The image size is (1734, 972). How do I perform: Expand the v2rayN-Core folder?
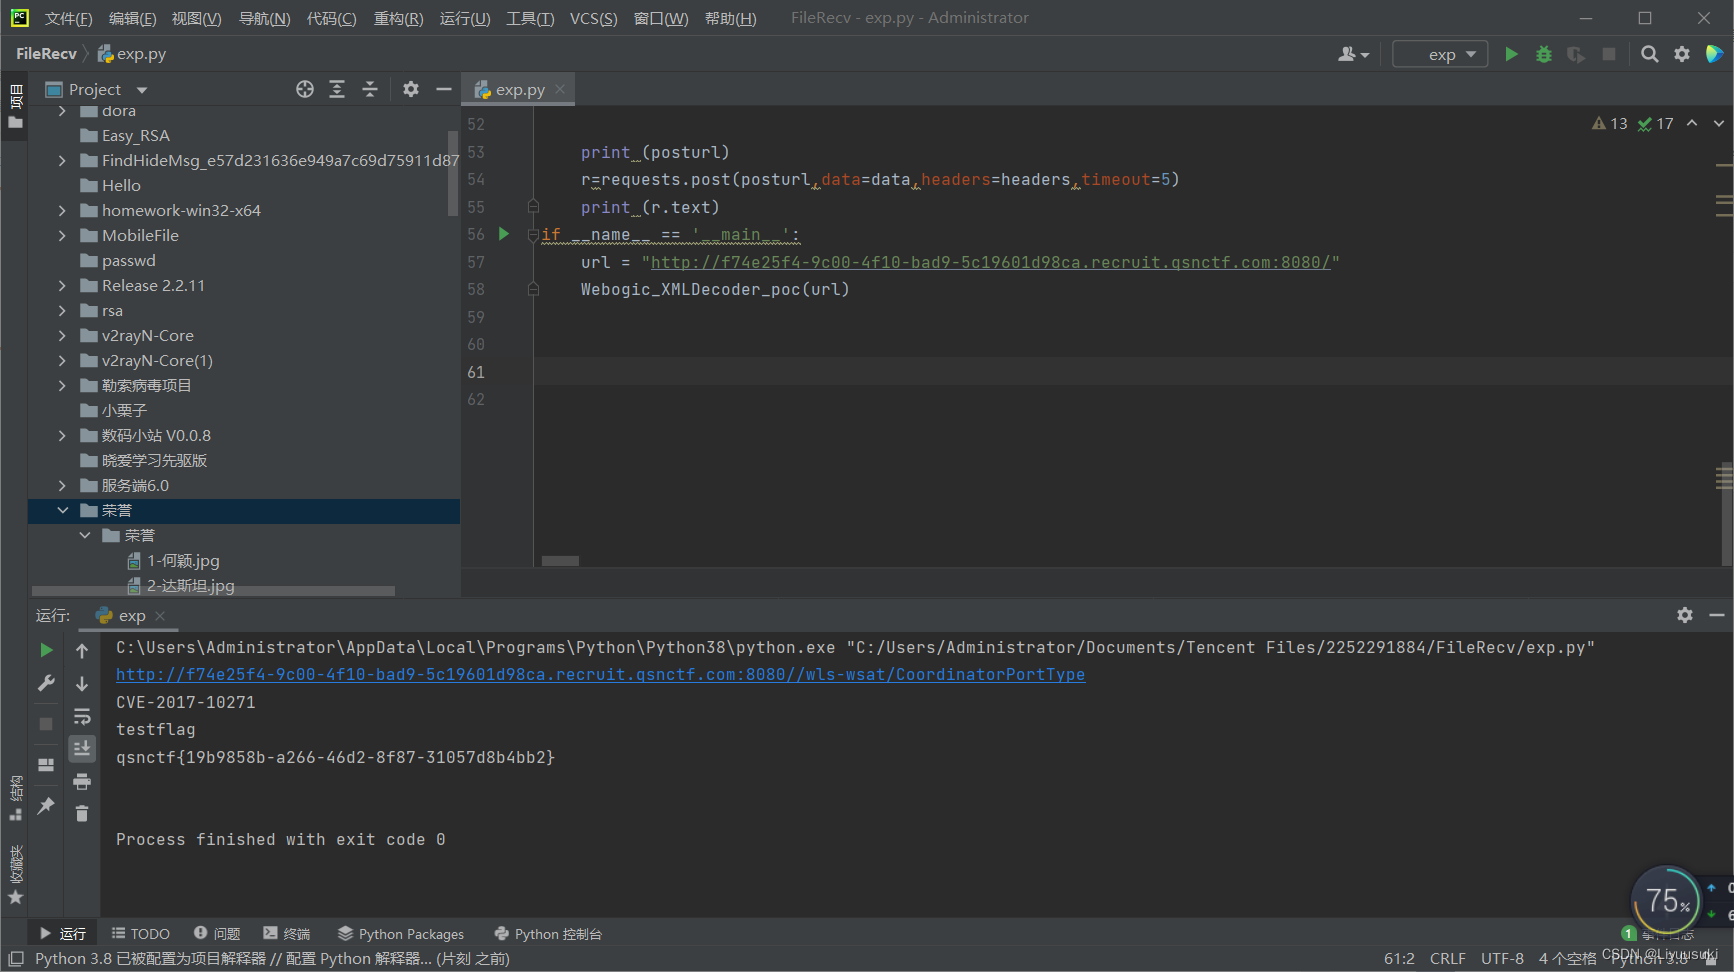click(62, 335)
